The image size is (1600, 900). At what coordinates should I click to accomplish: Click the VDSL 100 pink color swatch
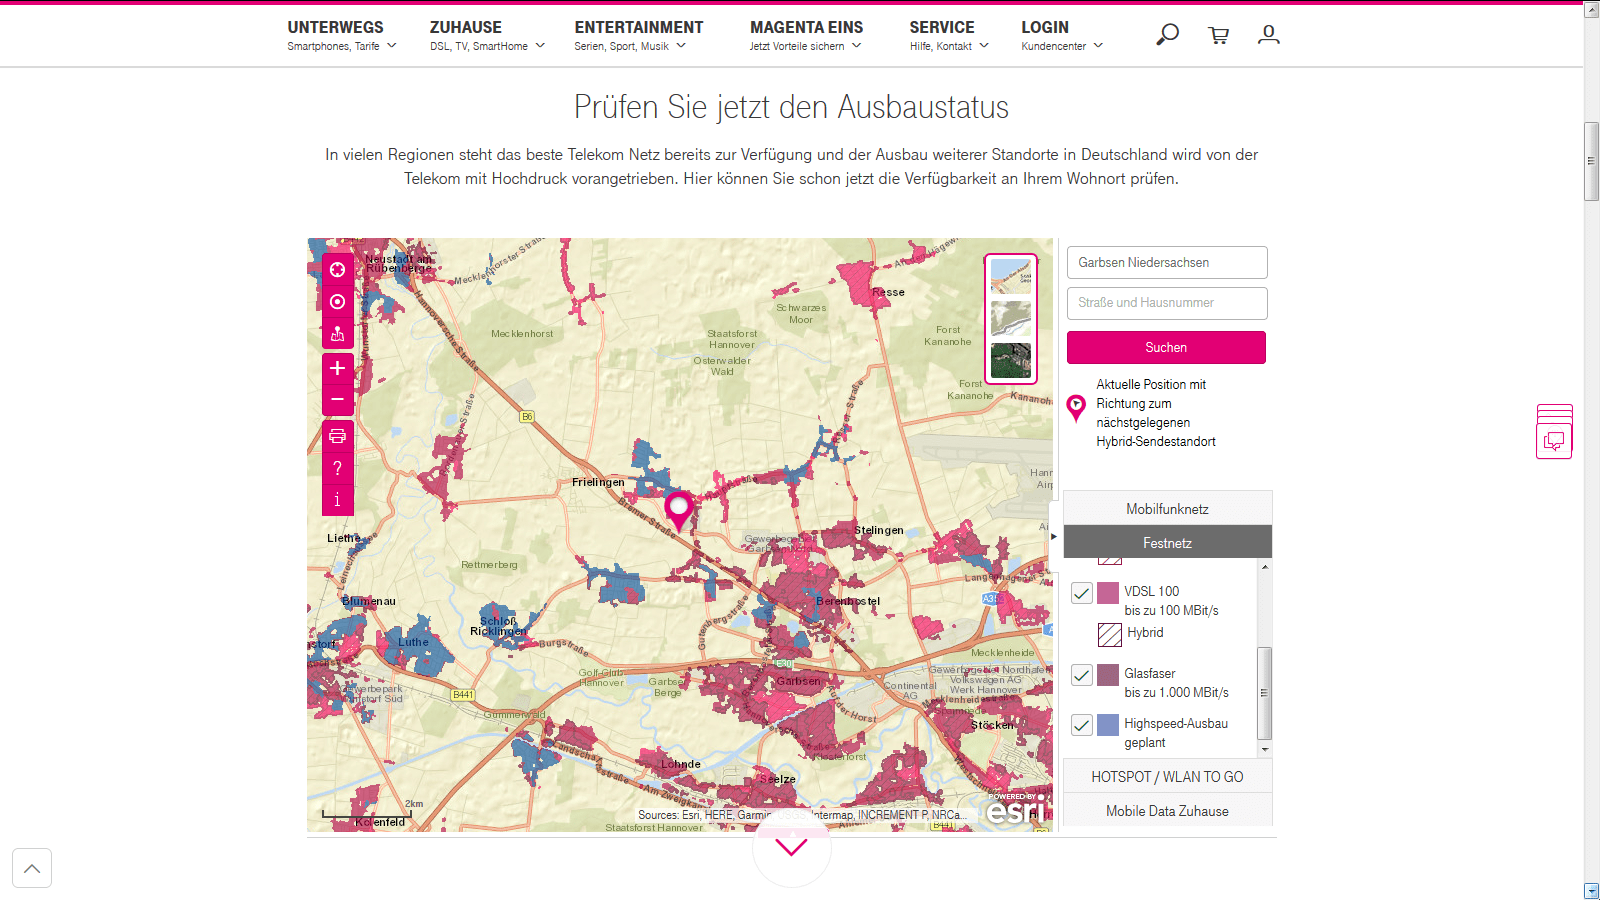1108,593
